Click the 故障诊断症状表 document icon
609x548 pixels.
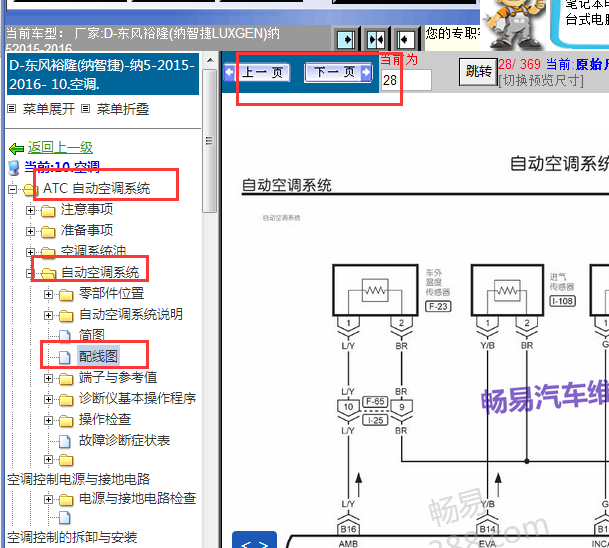65,441
